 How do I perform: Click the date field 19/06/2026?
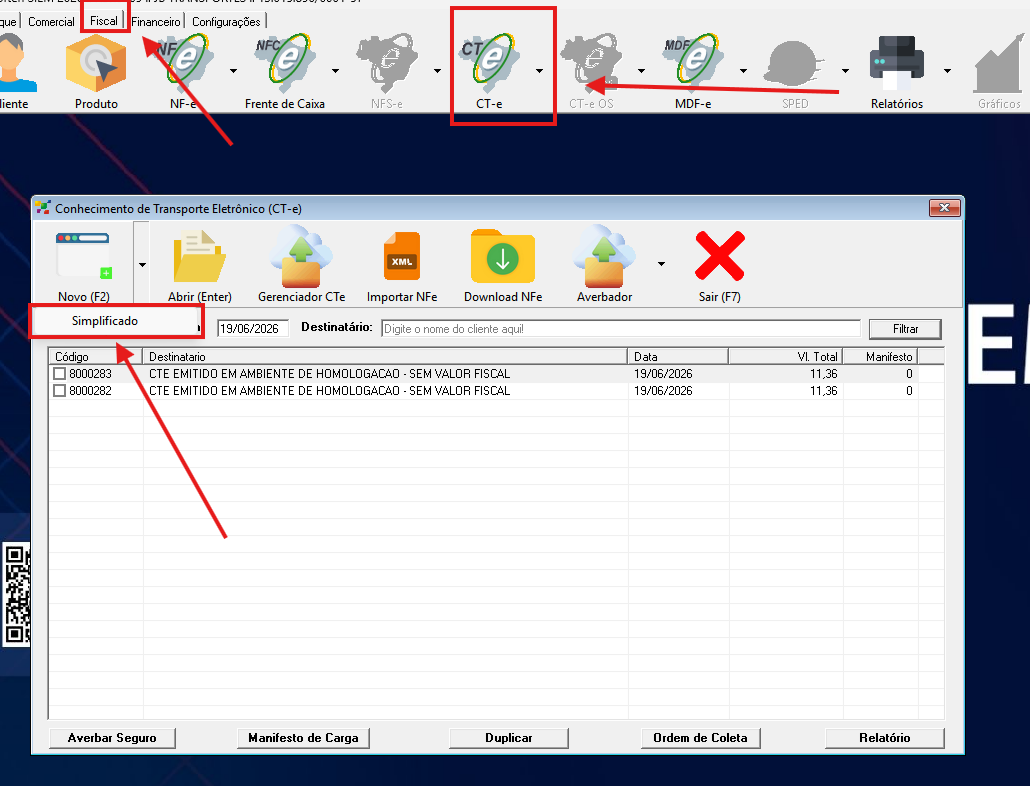(253, 329)
